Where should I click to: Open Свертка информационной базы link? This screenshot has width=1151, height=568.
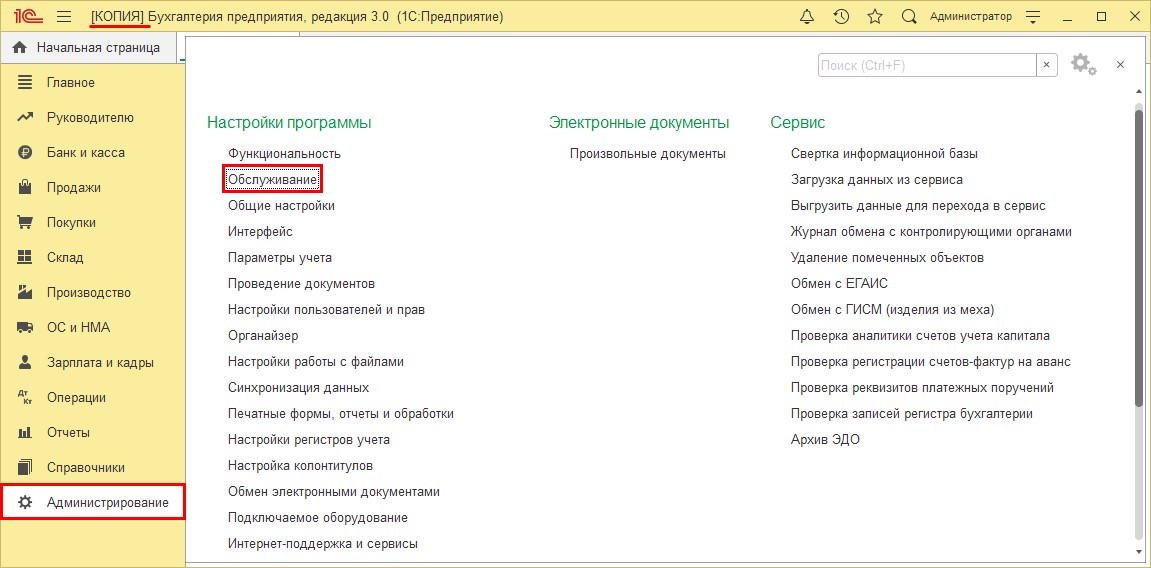point(884,154)
